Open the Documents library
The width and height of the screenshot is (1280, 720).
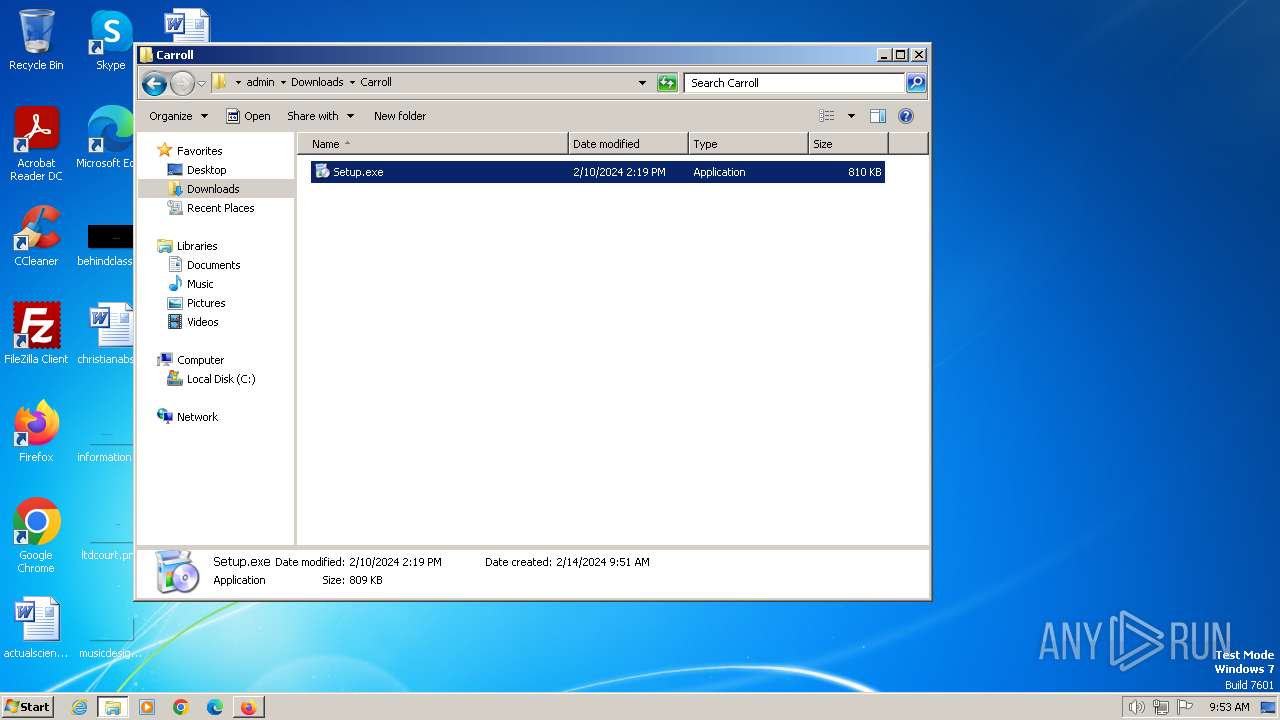coord(213,265)
